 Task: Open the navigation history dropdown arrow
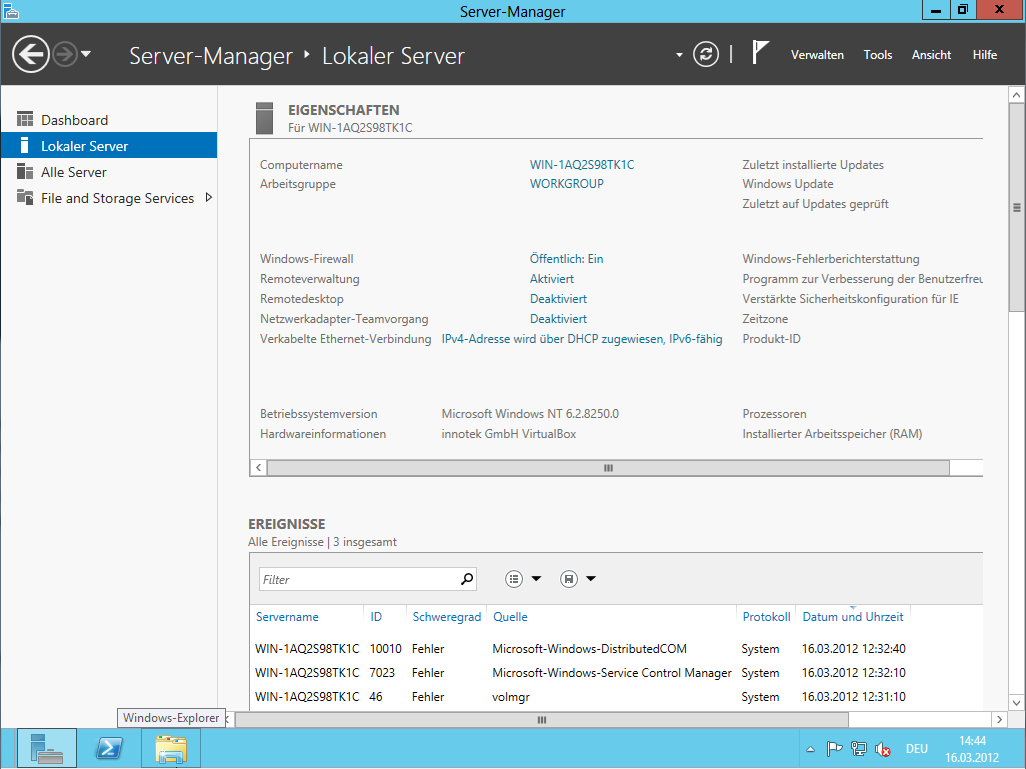pyautogui.click(x=86, y=54)
